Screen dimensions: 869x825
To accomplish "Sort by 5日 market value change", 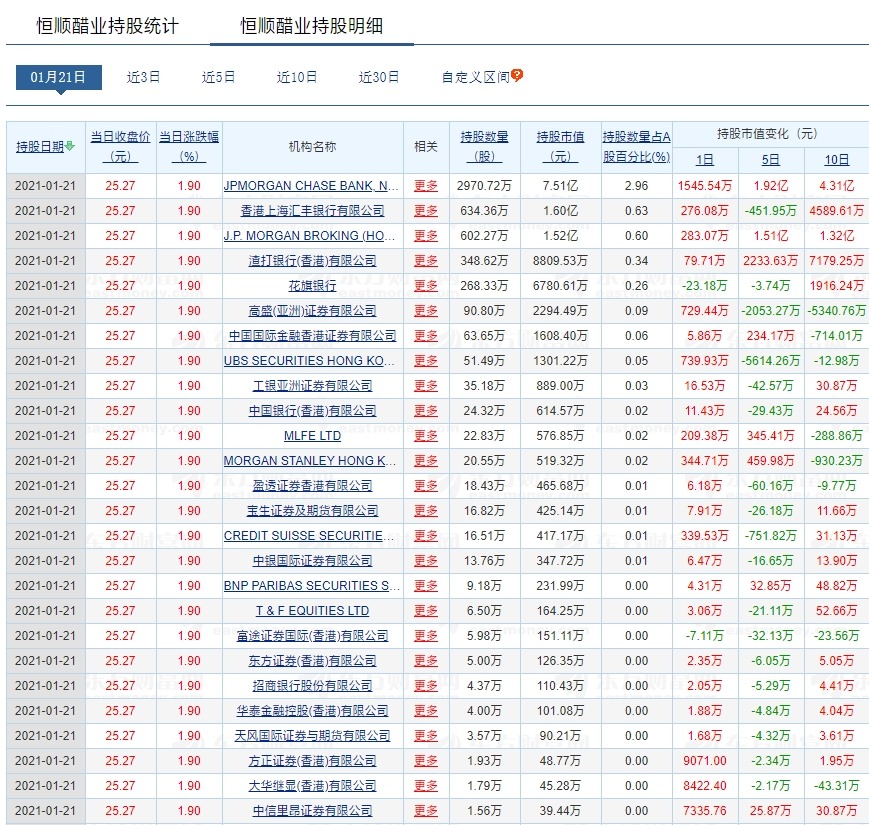I will (x=770, y=160).
